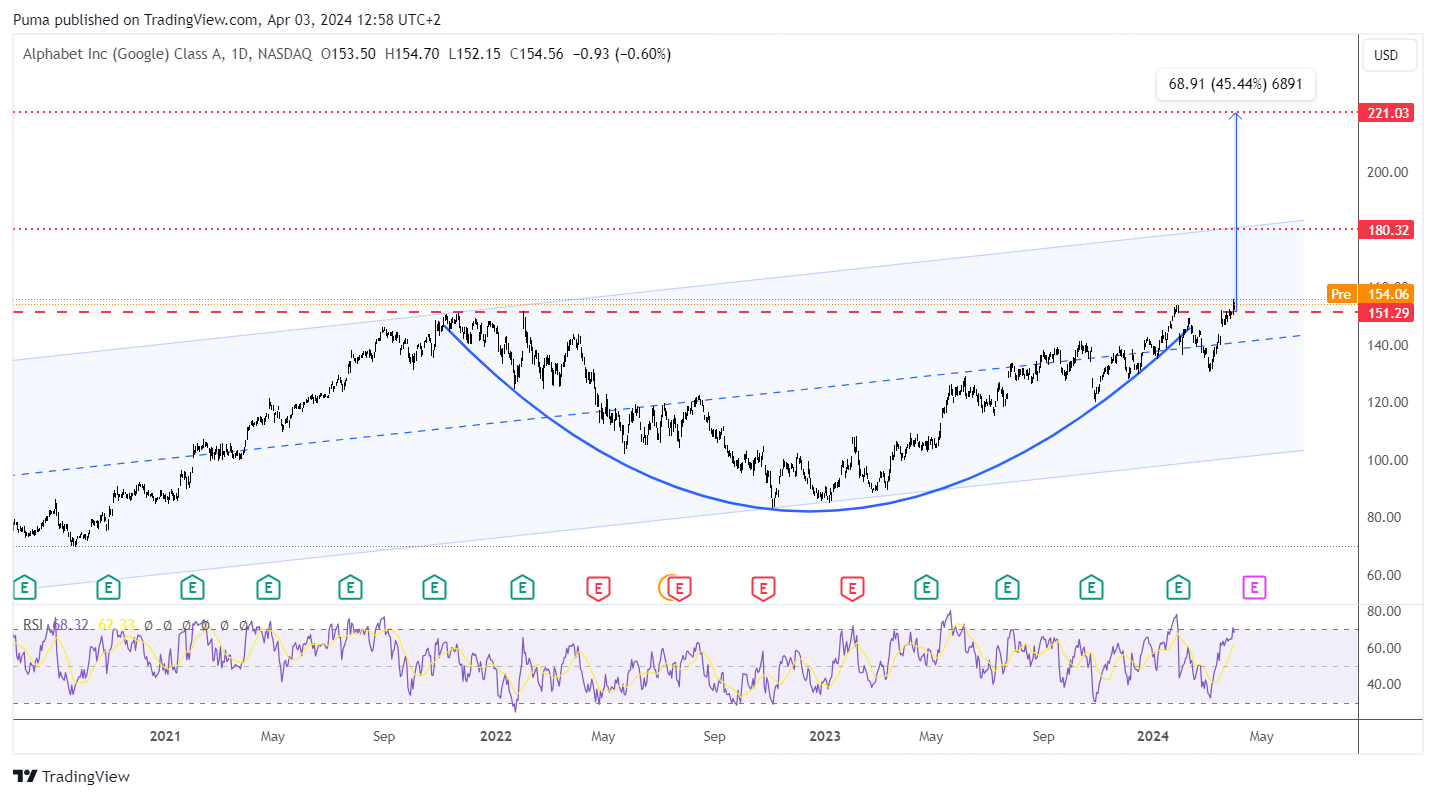Click the 1D interval in chart title
The width and height of the screenshot is (1436, 798).
point(240,54)
